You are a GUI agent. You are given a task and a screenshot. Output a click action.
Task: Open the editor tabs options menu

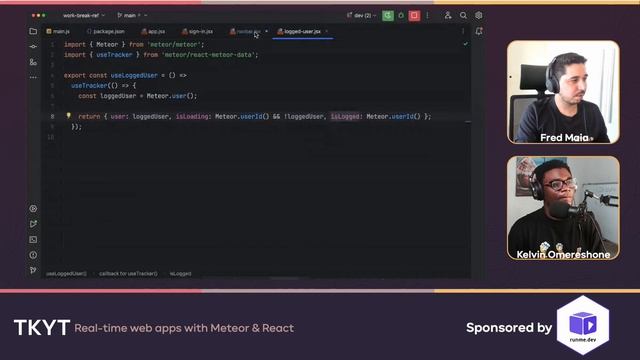pos(463,31)
